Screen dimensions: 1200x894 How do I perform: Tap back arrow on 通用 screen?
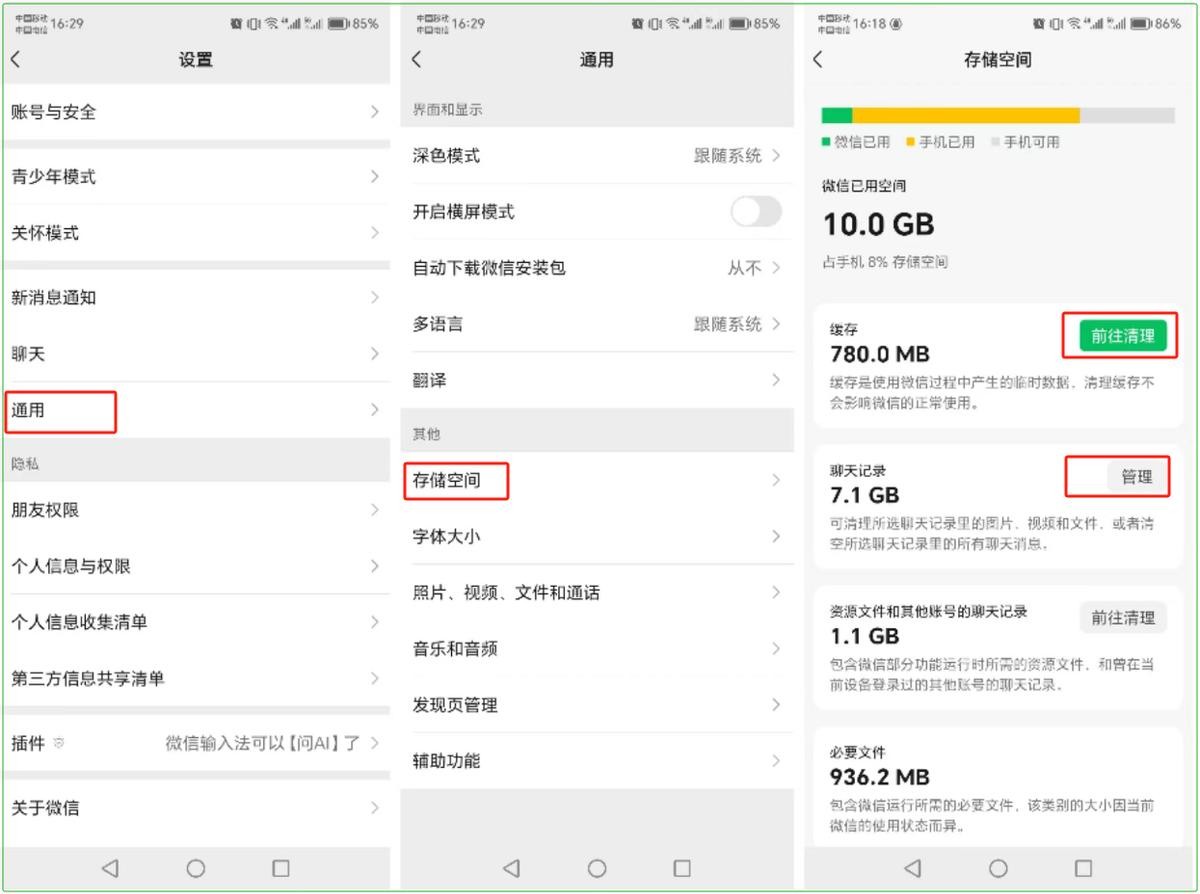(417, 60)
